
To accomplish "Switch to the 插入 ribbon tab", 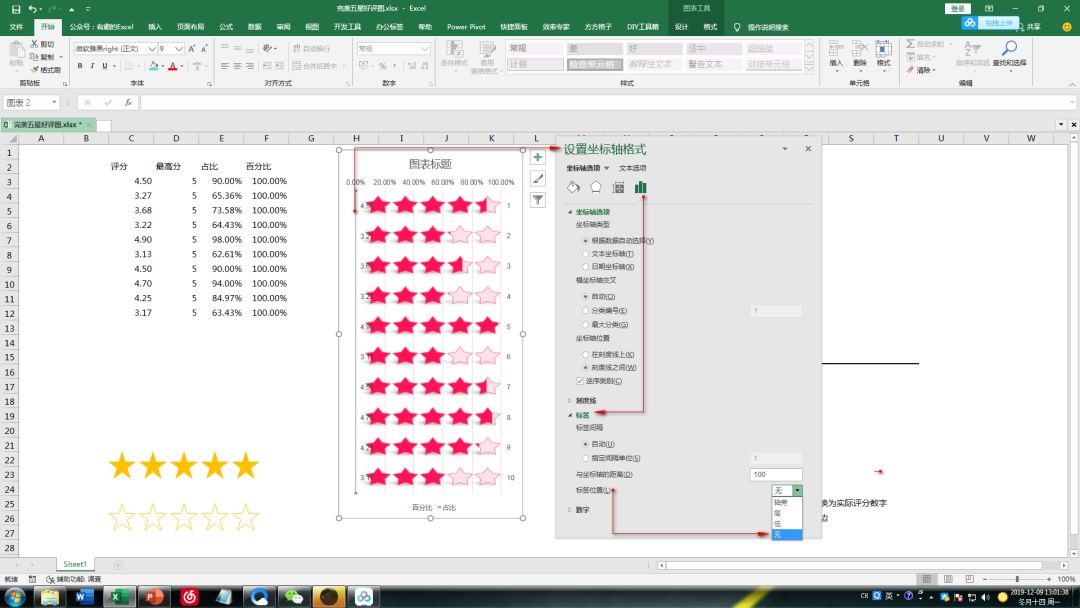I will pos(155,27).
